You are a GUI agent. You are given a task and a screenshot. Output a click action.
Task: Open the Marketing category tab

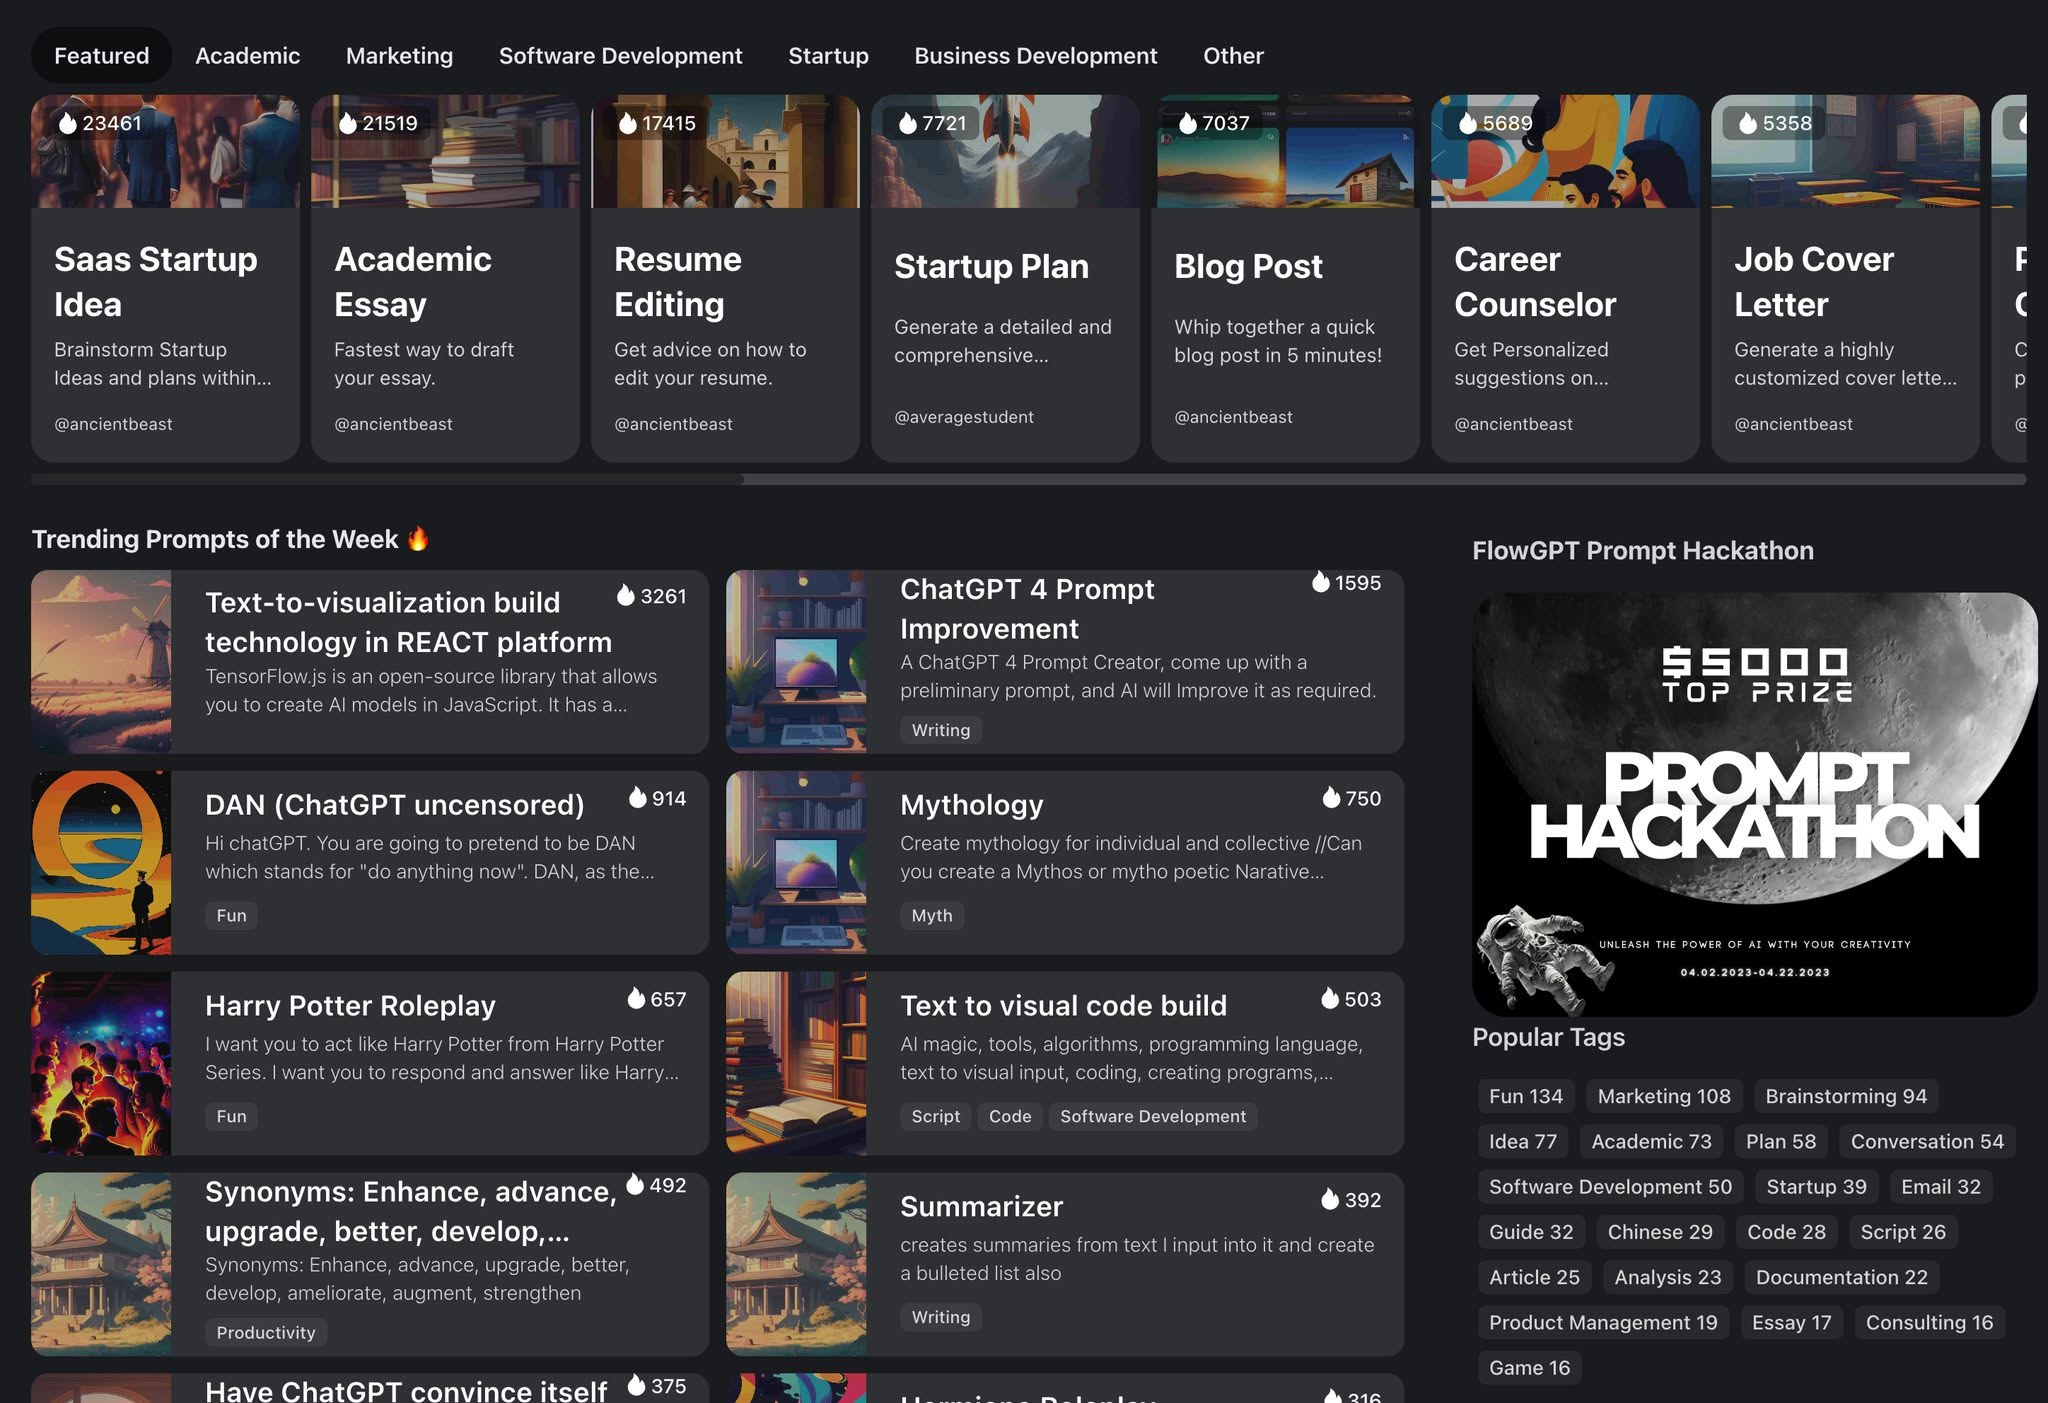pos(399,56)
